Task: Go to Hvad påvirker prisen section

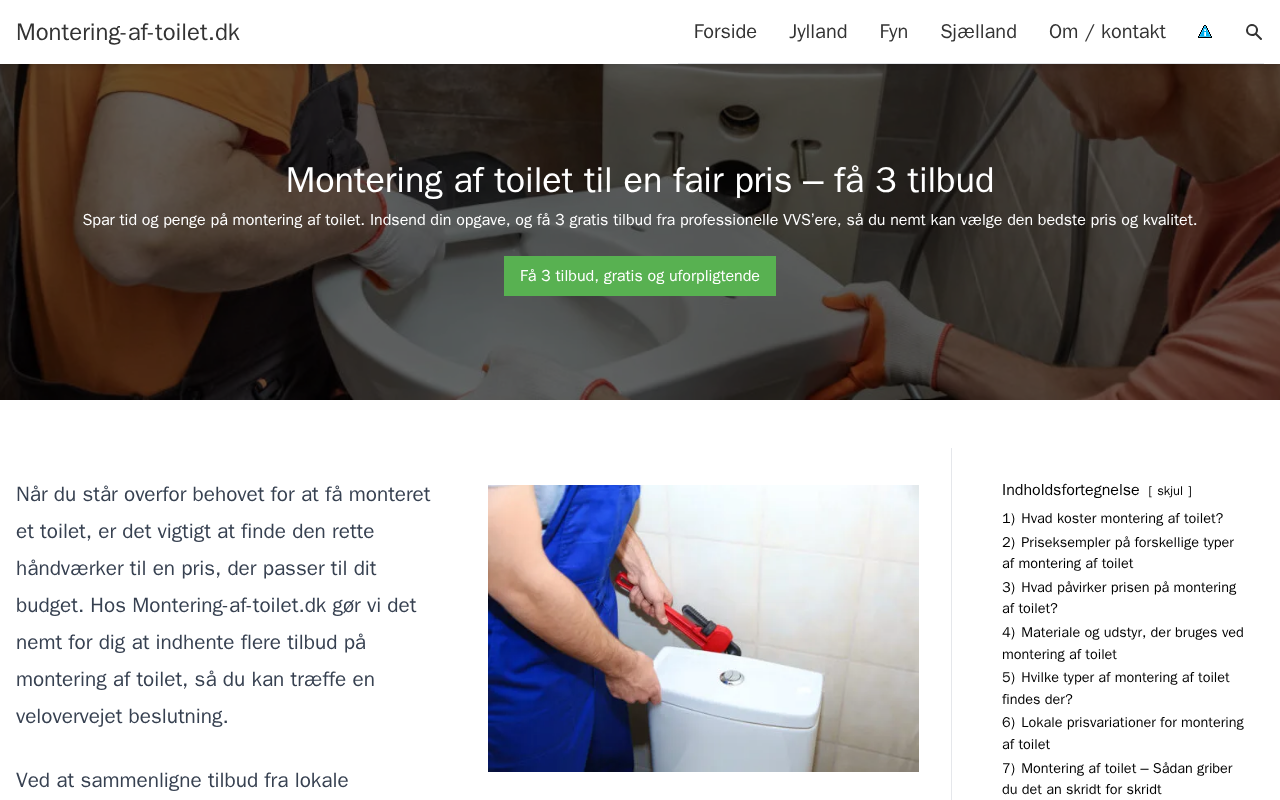Action: pyautogui.click(x=1119, y=598)
